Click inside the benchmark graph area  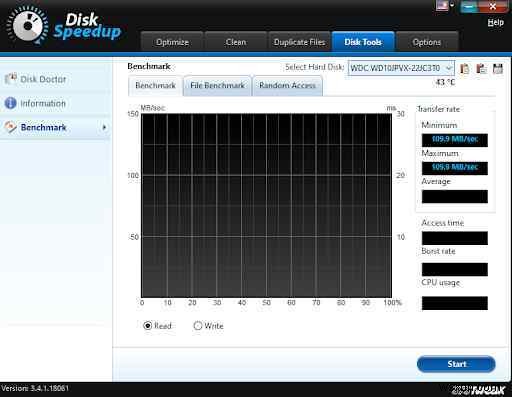point(266,206)
